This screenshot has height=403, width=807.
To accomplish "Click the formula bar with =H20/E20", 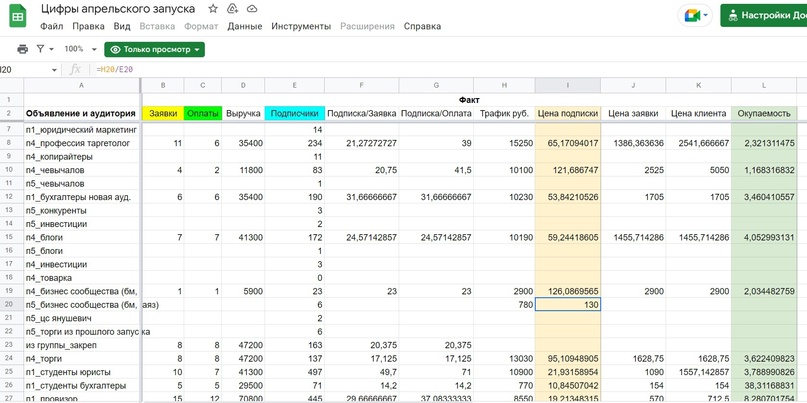I will click(x=400, y=70).
